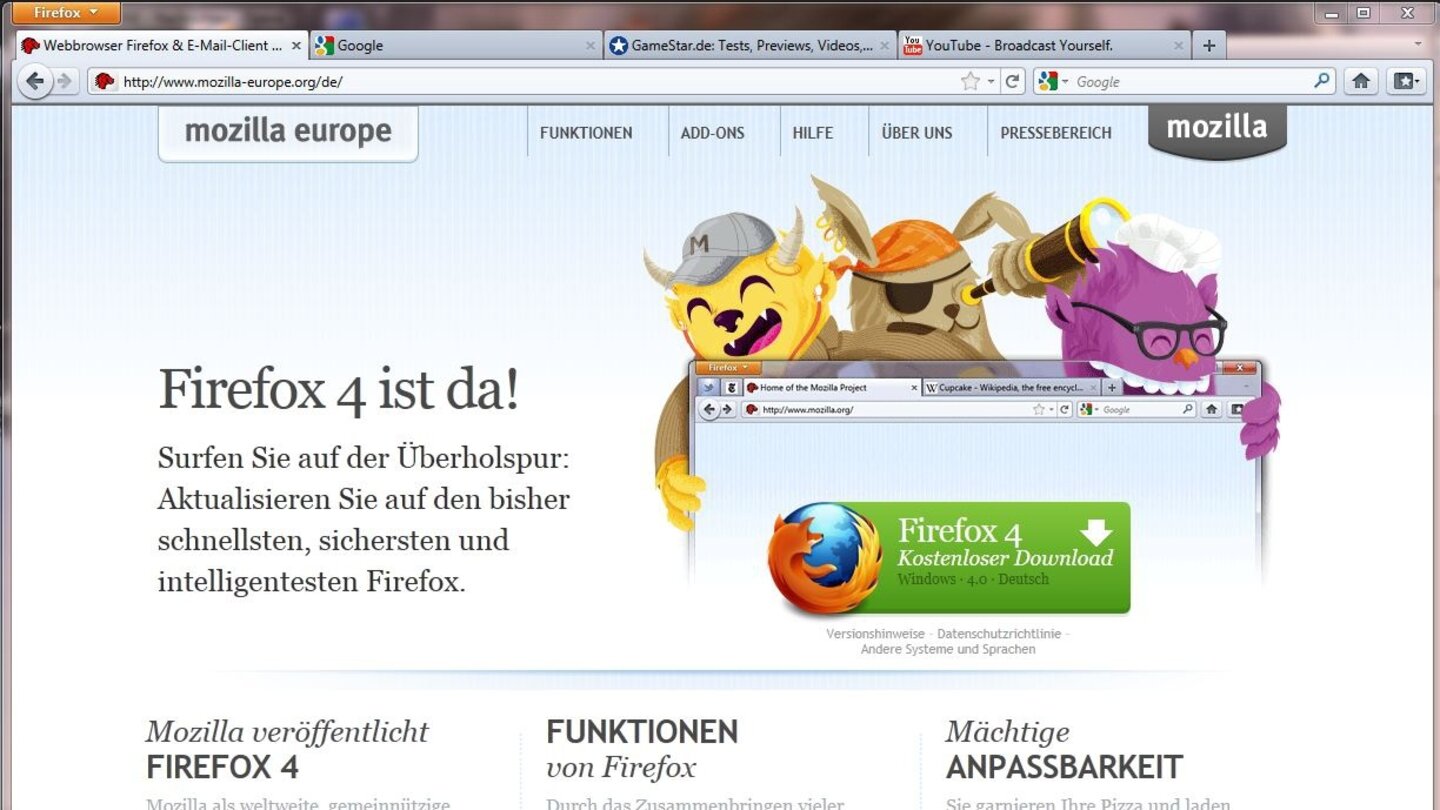Close the Google tab

coord(590,46)
